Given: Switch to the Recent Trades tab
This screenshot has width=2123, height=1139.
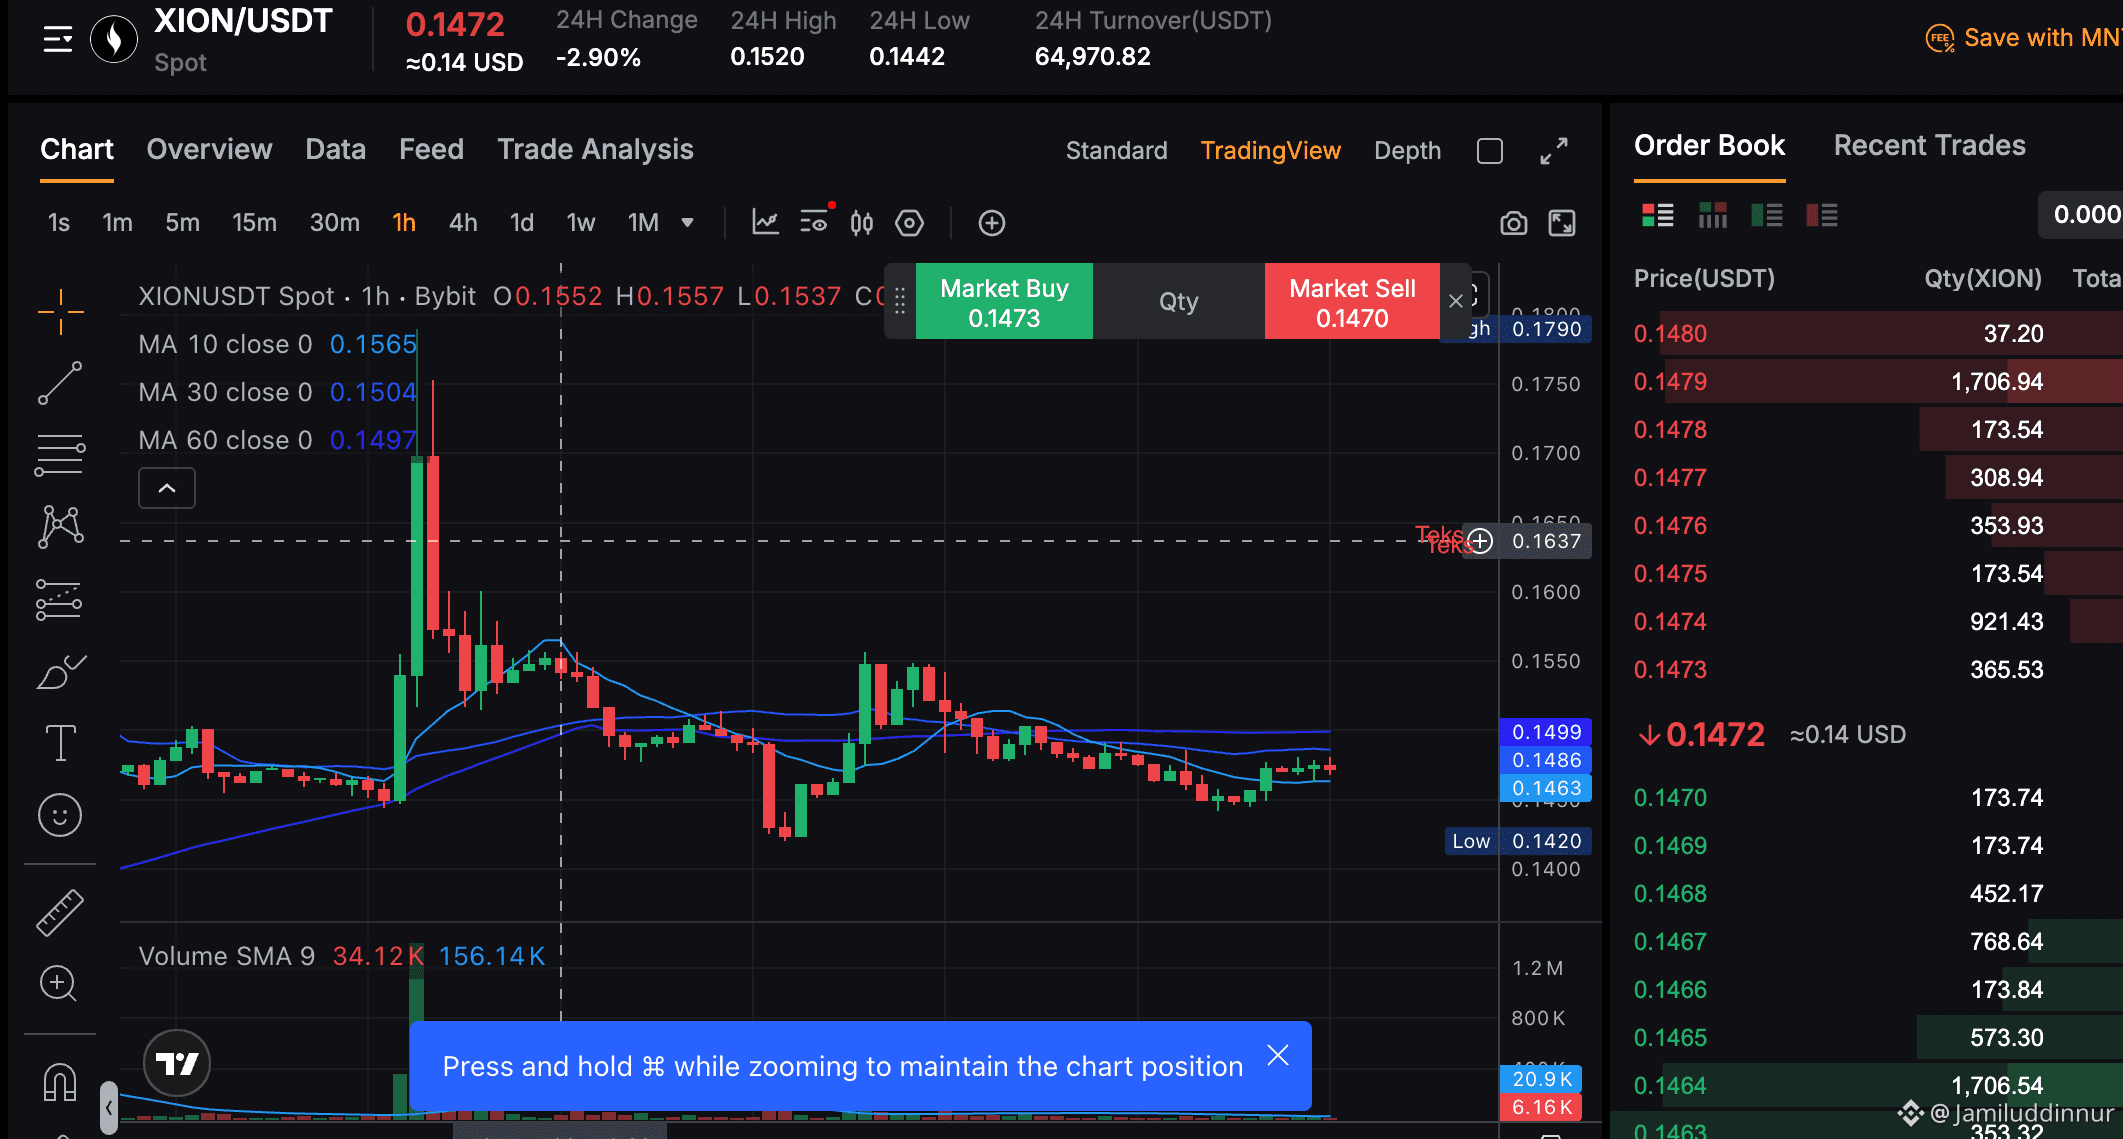Looking at the screenshot, I should pos(1930,145).
